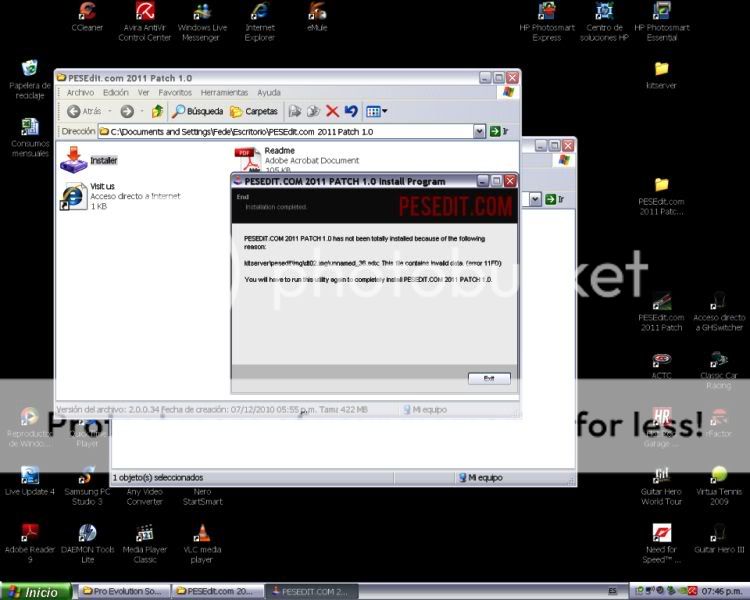Viewport: 750px width, 600px height.
Task: Click the Atrás back button
Action: (84, 111)
